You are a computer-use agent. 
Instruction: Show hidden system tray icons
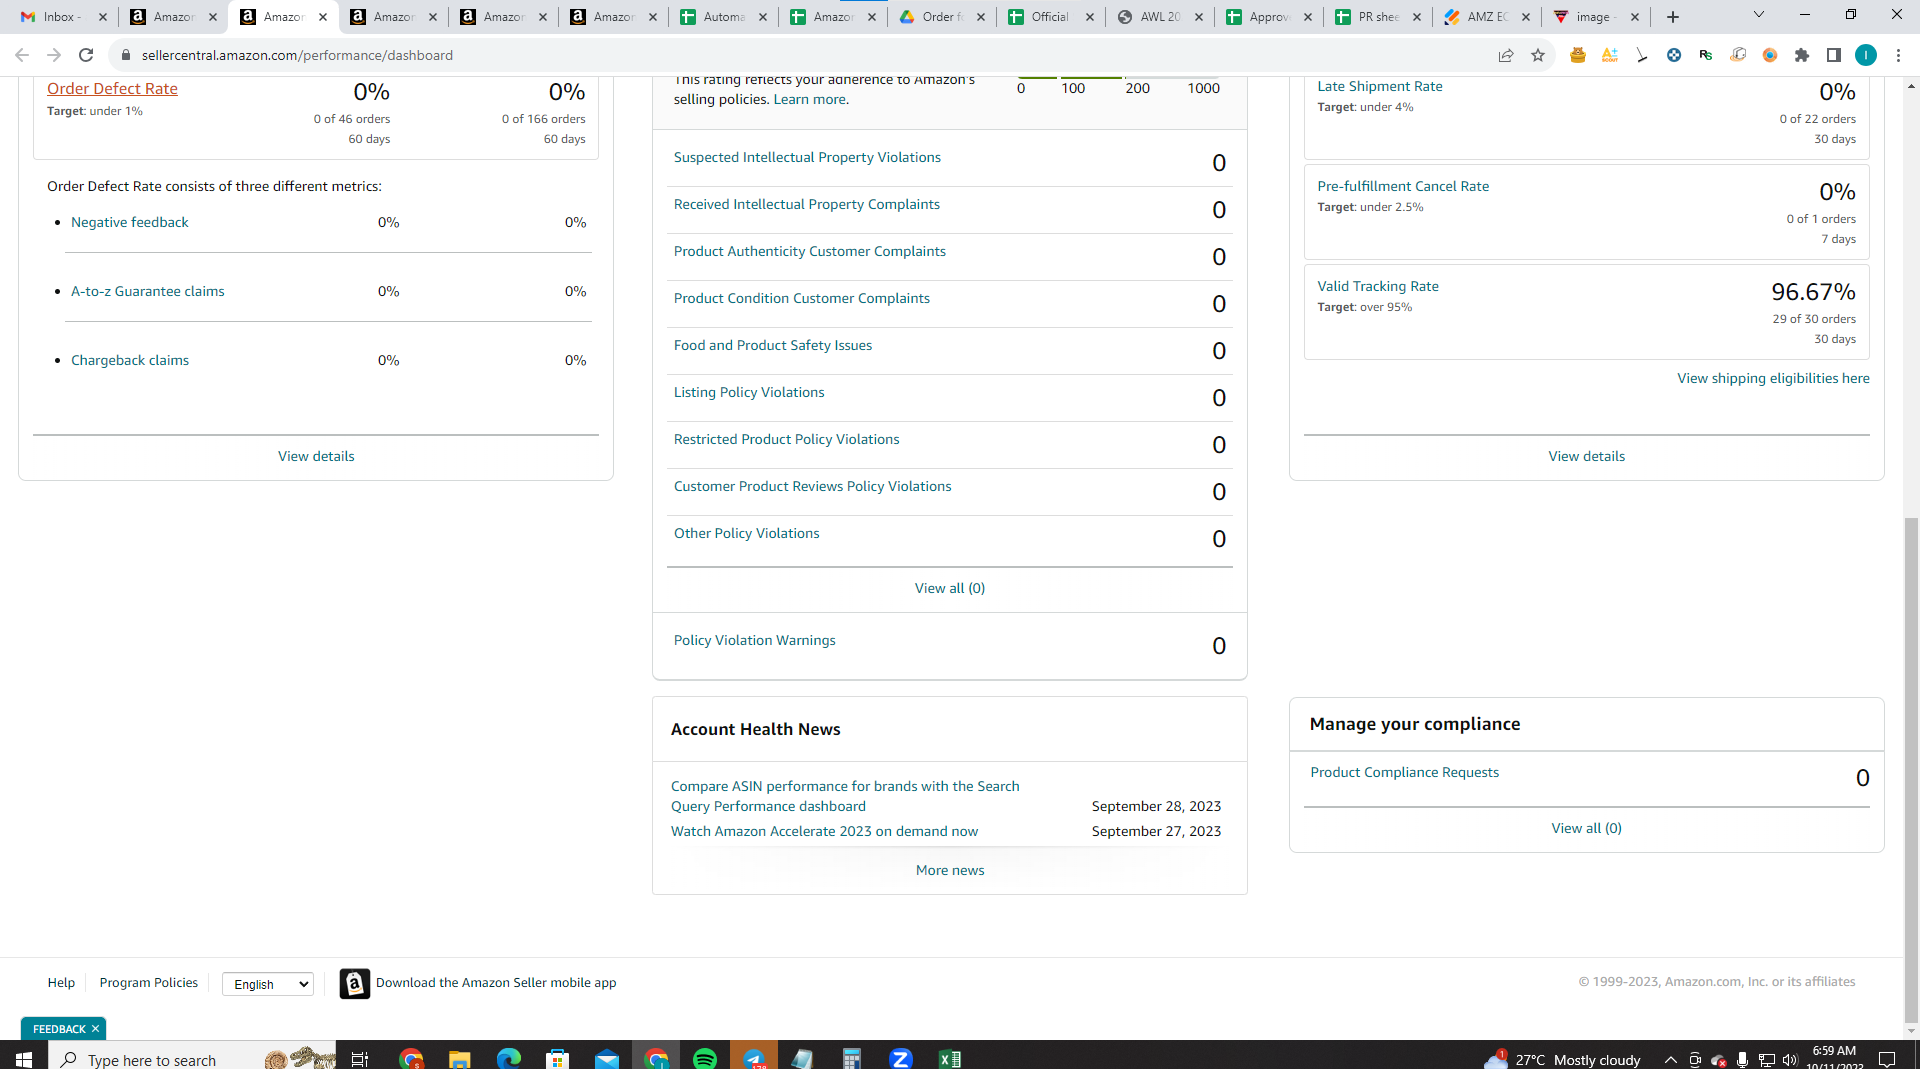pyautogui.click(x=1670, y=1060)
